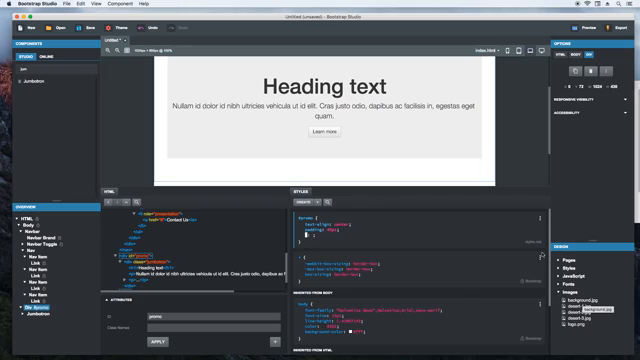
Task: Search within the HTML panel
Action: tap(137, 202)
